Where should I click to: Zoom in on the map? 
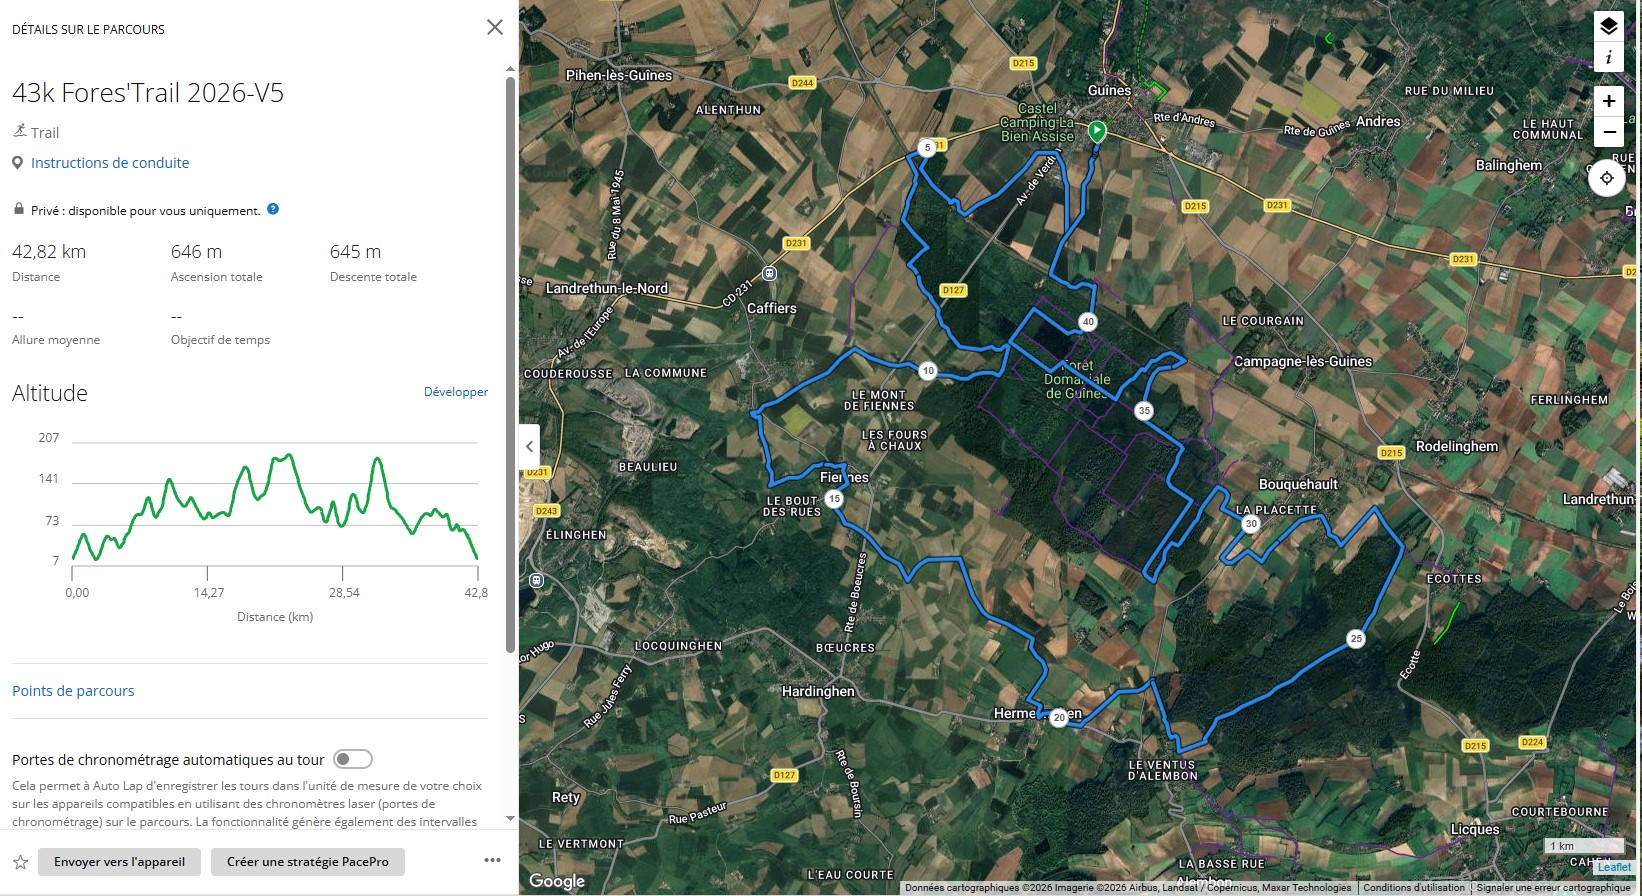[x=1608, y=101]
